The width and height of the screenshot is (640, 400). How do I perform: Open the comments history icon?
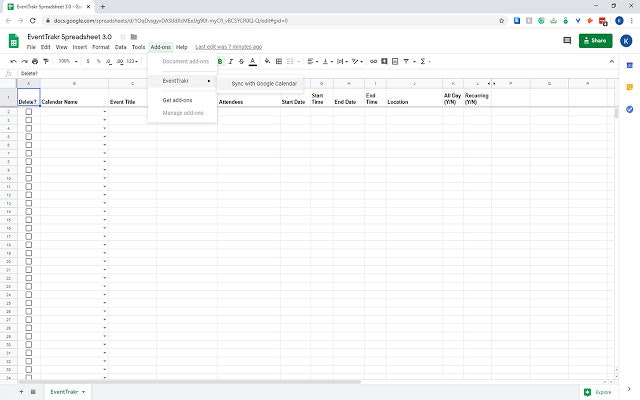(567, 40)
